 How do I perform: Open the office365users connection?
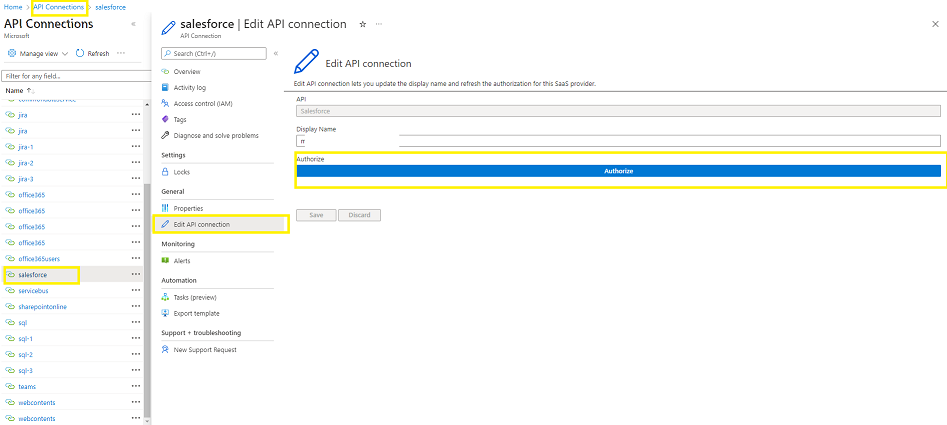[39, 258]
